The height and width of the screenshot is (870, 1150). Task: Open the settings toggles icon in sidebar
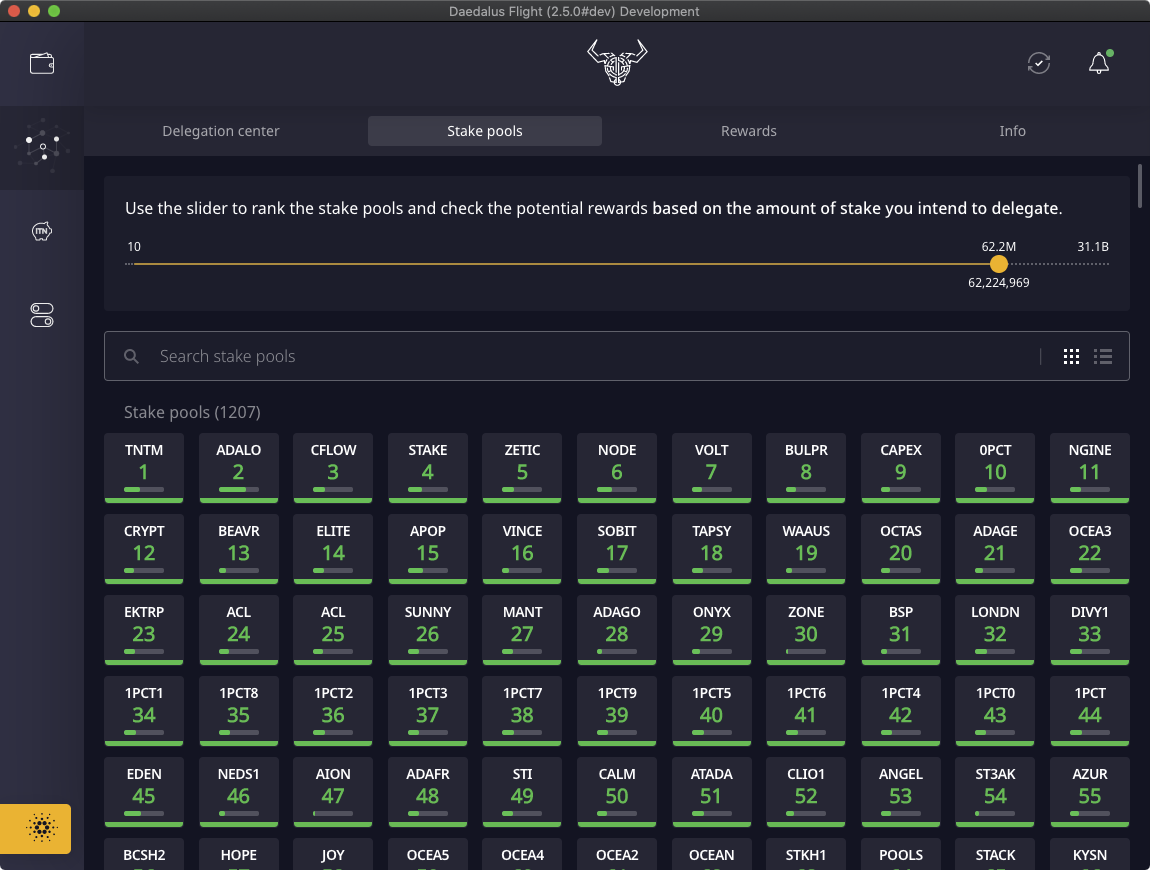[42, 316]
